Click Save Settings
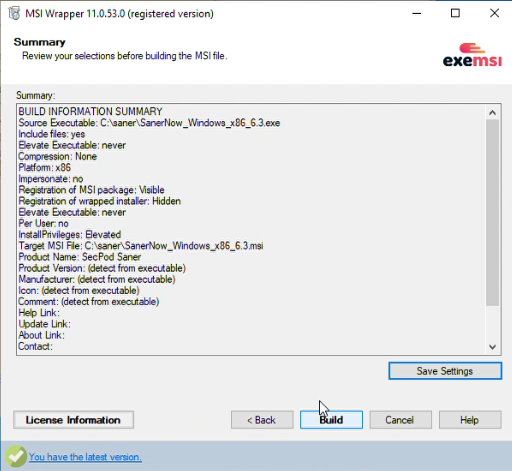Viewport: 512px width, 471px height. click(x=445, y=371)
